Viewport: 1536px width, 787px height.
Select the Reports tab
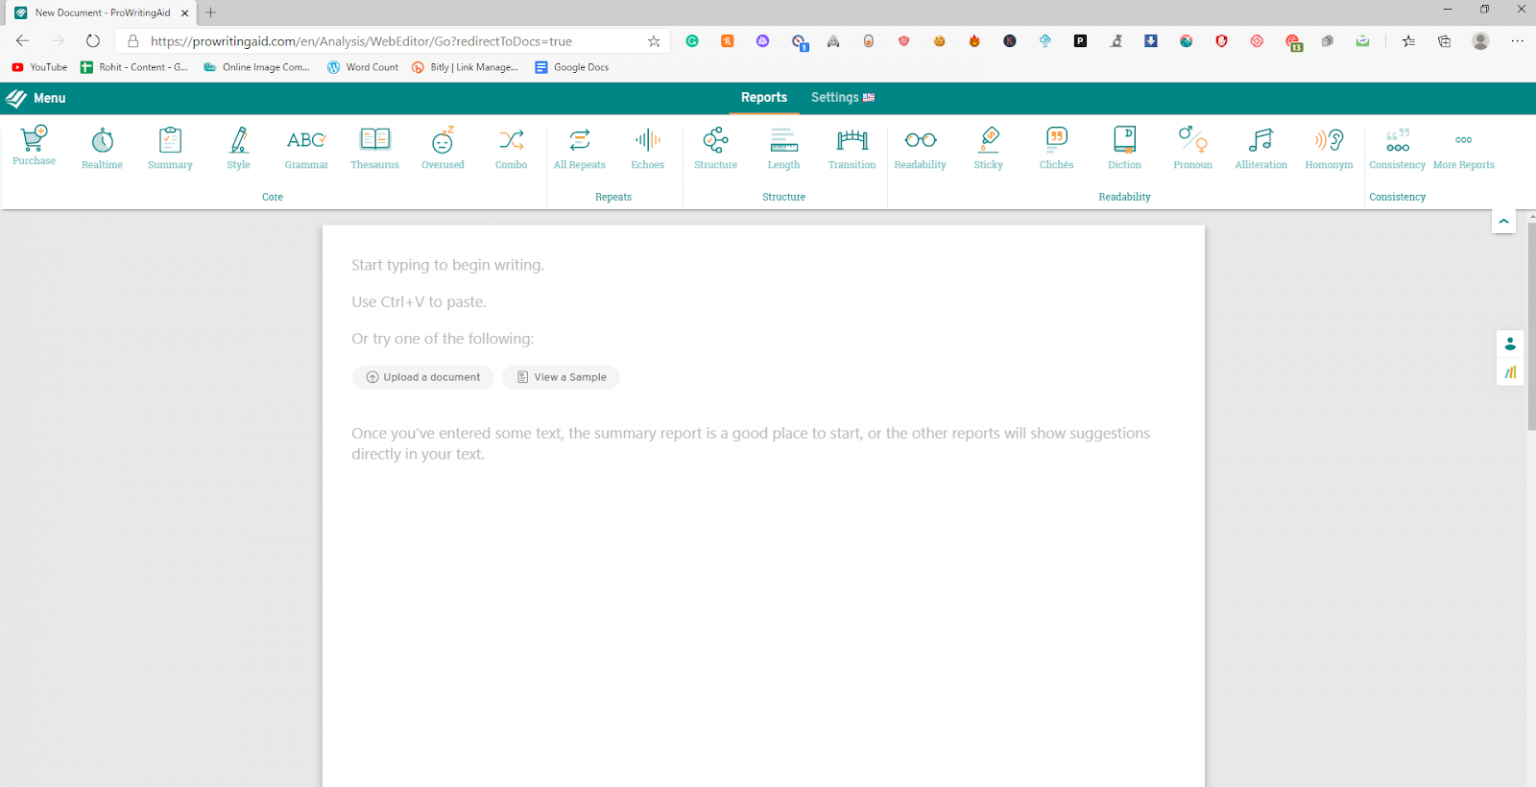pos(764,97)
